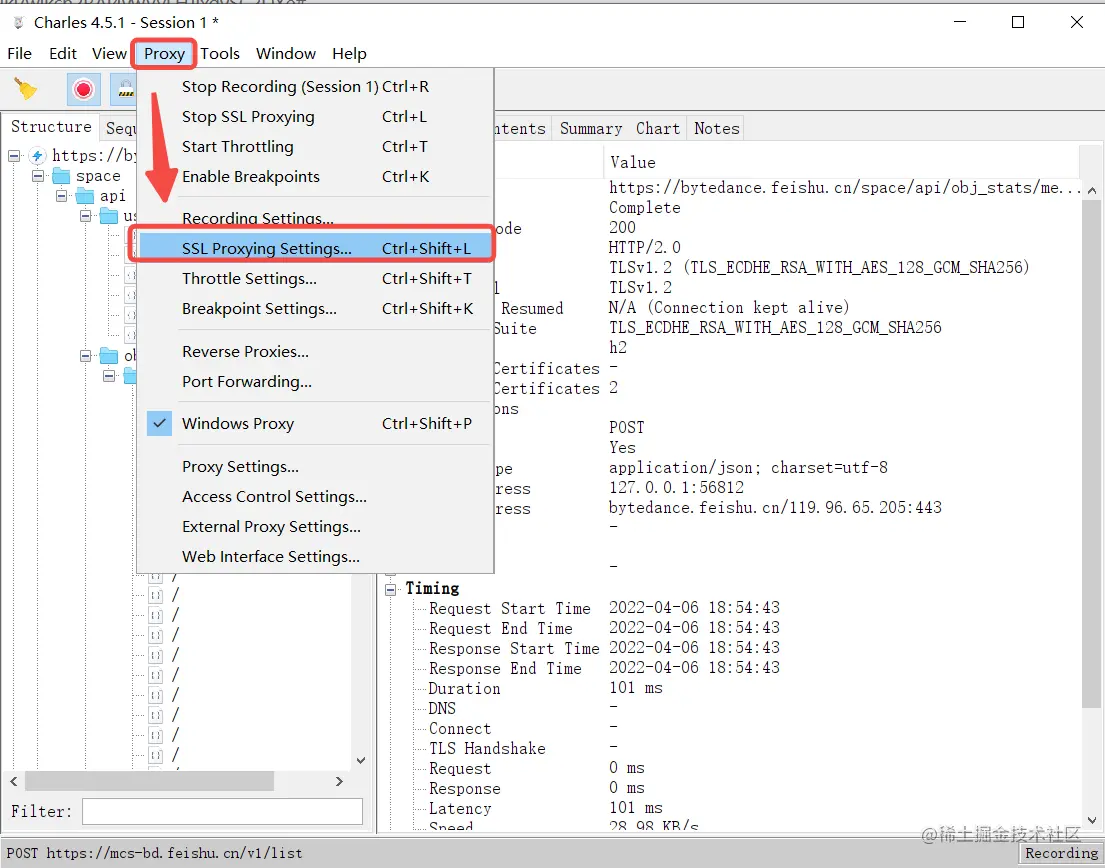Viewport: 1105px width, 868px height.
Task: Click the tree vertical scrollbar down arrow
Action: (361, 760)
